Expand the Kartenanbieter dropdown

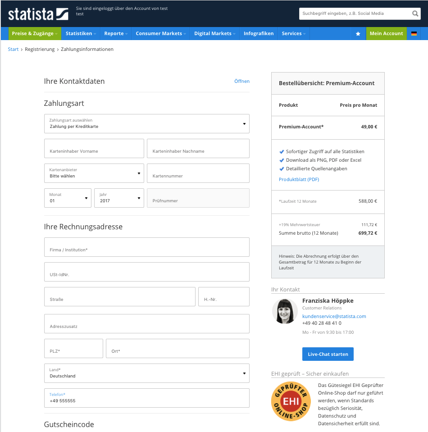(94, 173)
